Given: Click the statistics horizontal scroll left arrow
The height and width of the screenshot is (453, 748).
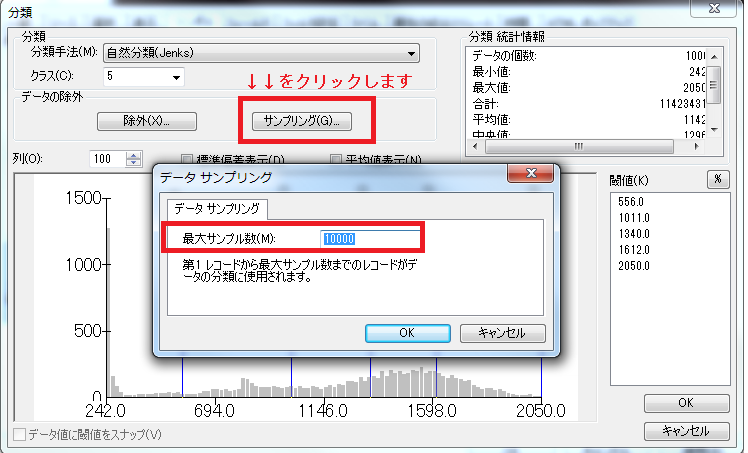Looking at the screenshot, I should (475, 146).
